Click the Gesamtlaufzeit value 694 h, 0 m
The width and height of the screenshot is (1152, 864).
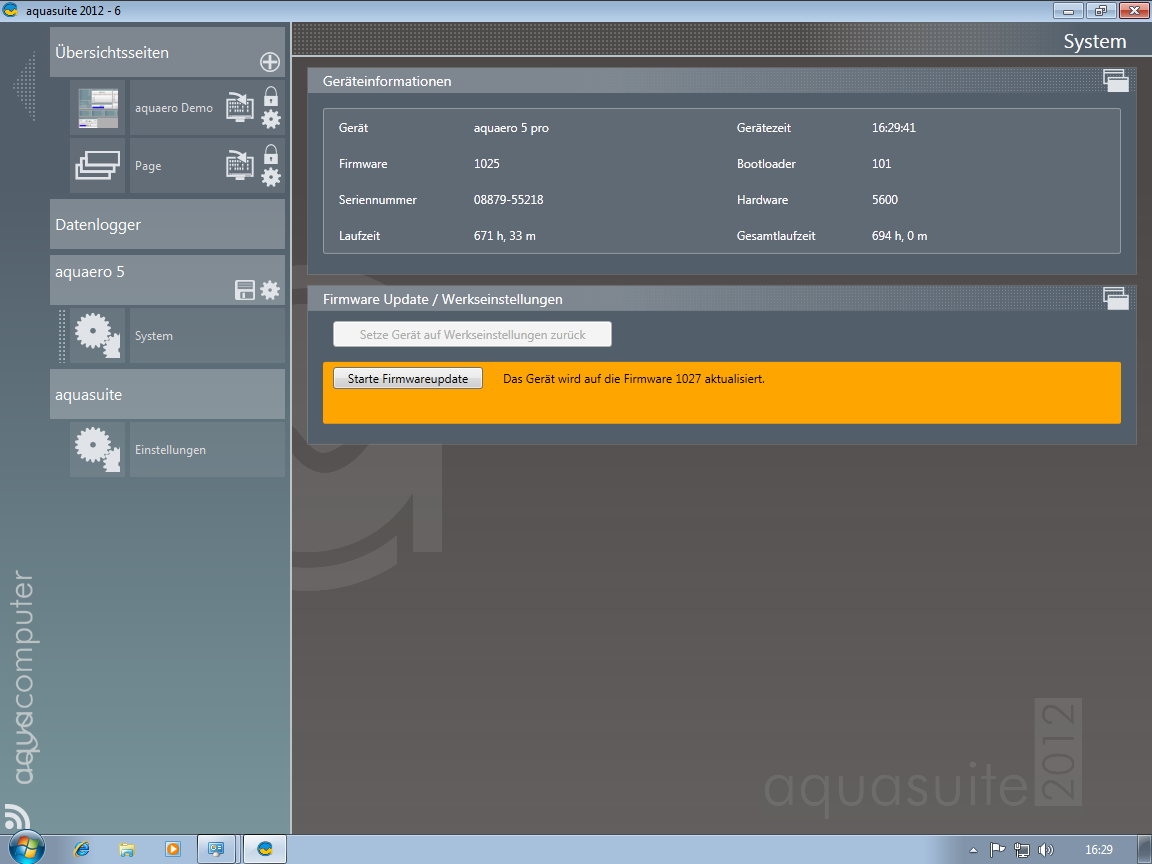[899, 236]
